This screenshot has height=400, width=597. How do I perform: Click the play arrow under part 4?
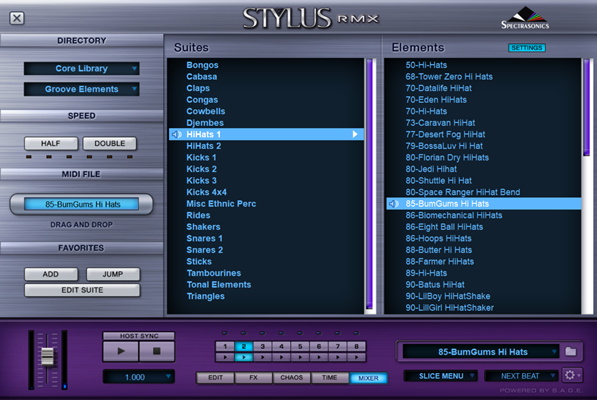pyautogui.click(x=281, y=357)
